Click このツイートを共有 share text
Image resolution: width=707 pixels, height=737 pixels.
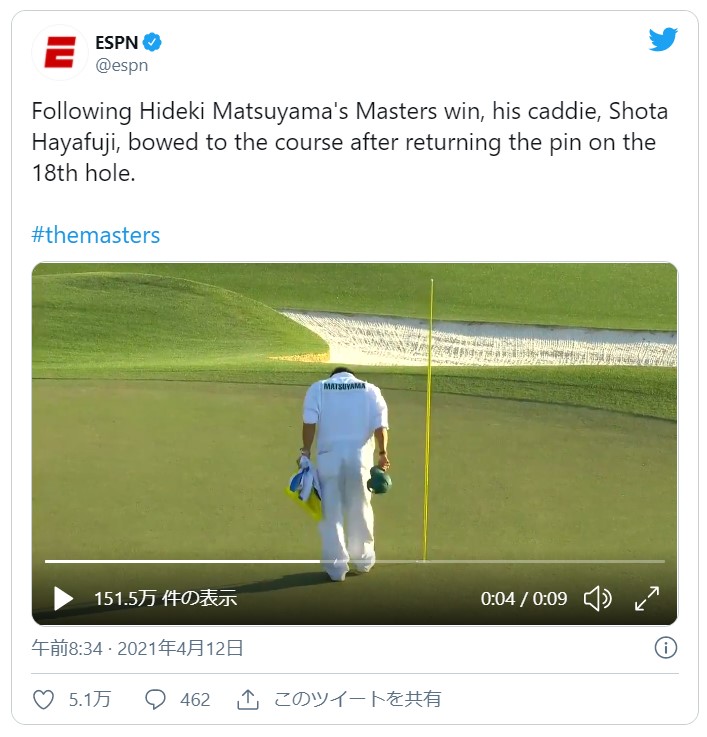coord(357,699)
